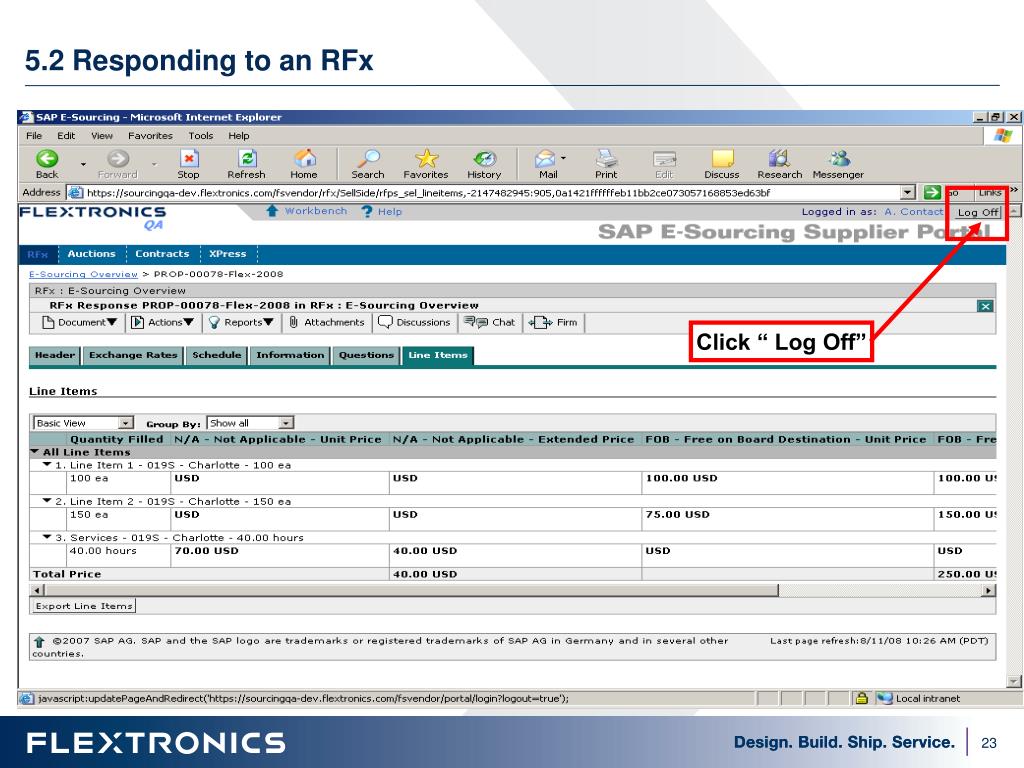The image size is (1024, 768).
Task: Click the IE Back button
Action: 47,164
